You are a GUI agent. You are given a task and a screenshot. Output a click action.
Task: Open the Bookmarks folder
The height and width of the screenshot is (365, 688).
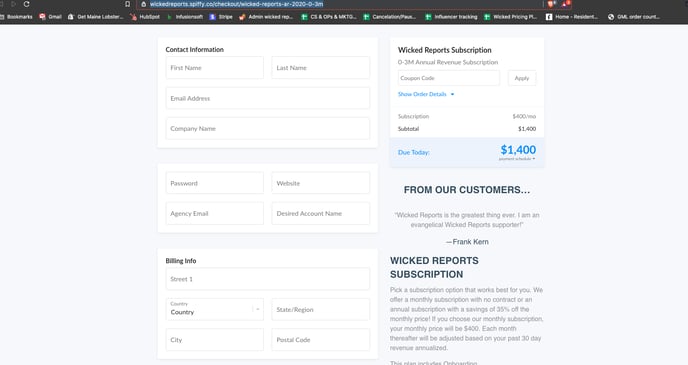click(16, 17)
